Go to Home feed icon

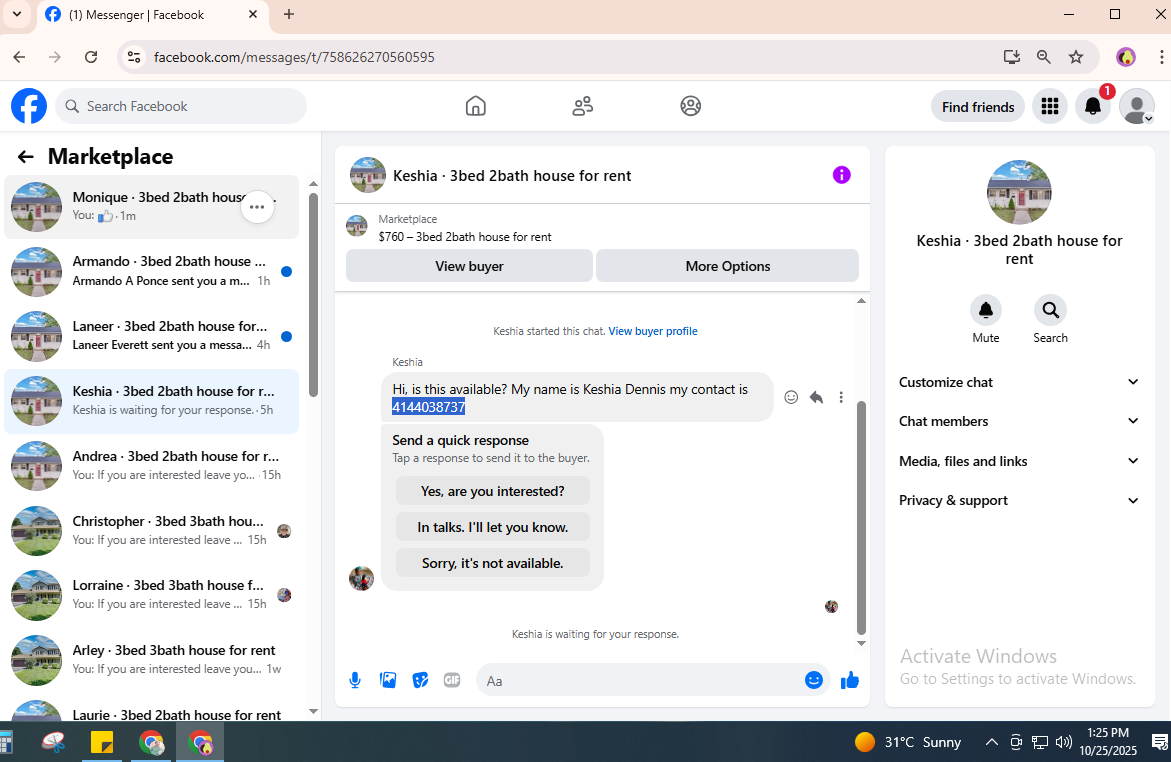click(476, 106)
